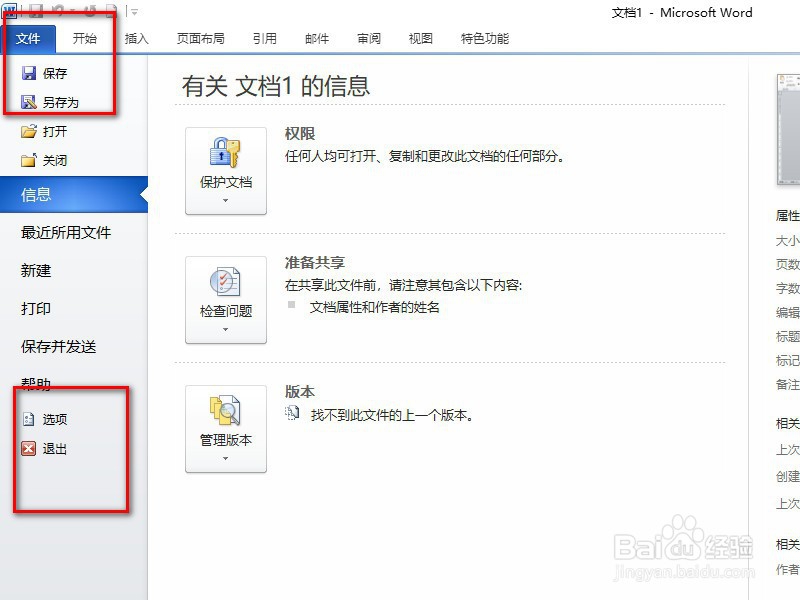Screen dimensions: 800x600
Task: Click the 管理版本 button label
Action: click(x=226, y=440)
